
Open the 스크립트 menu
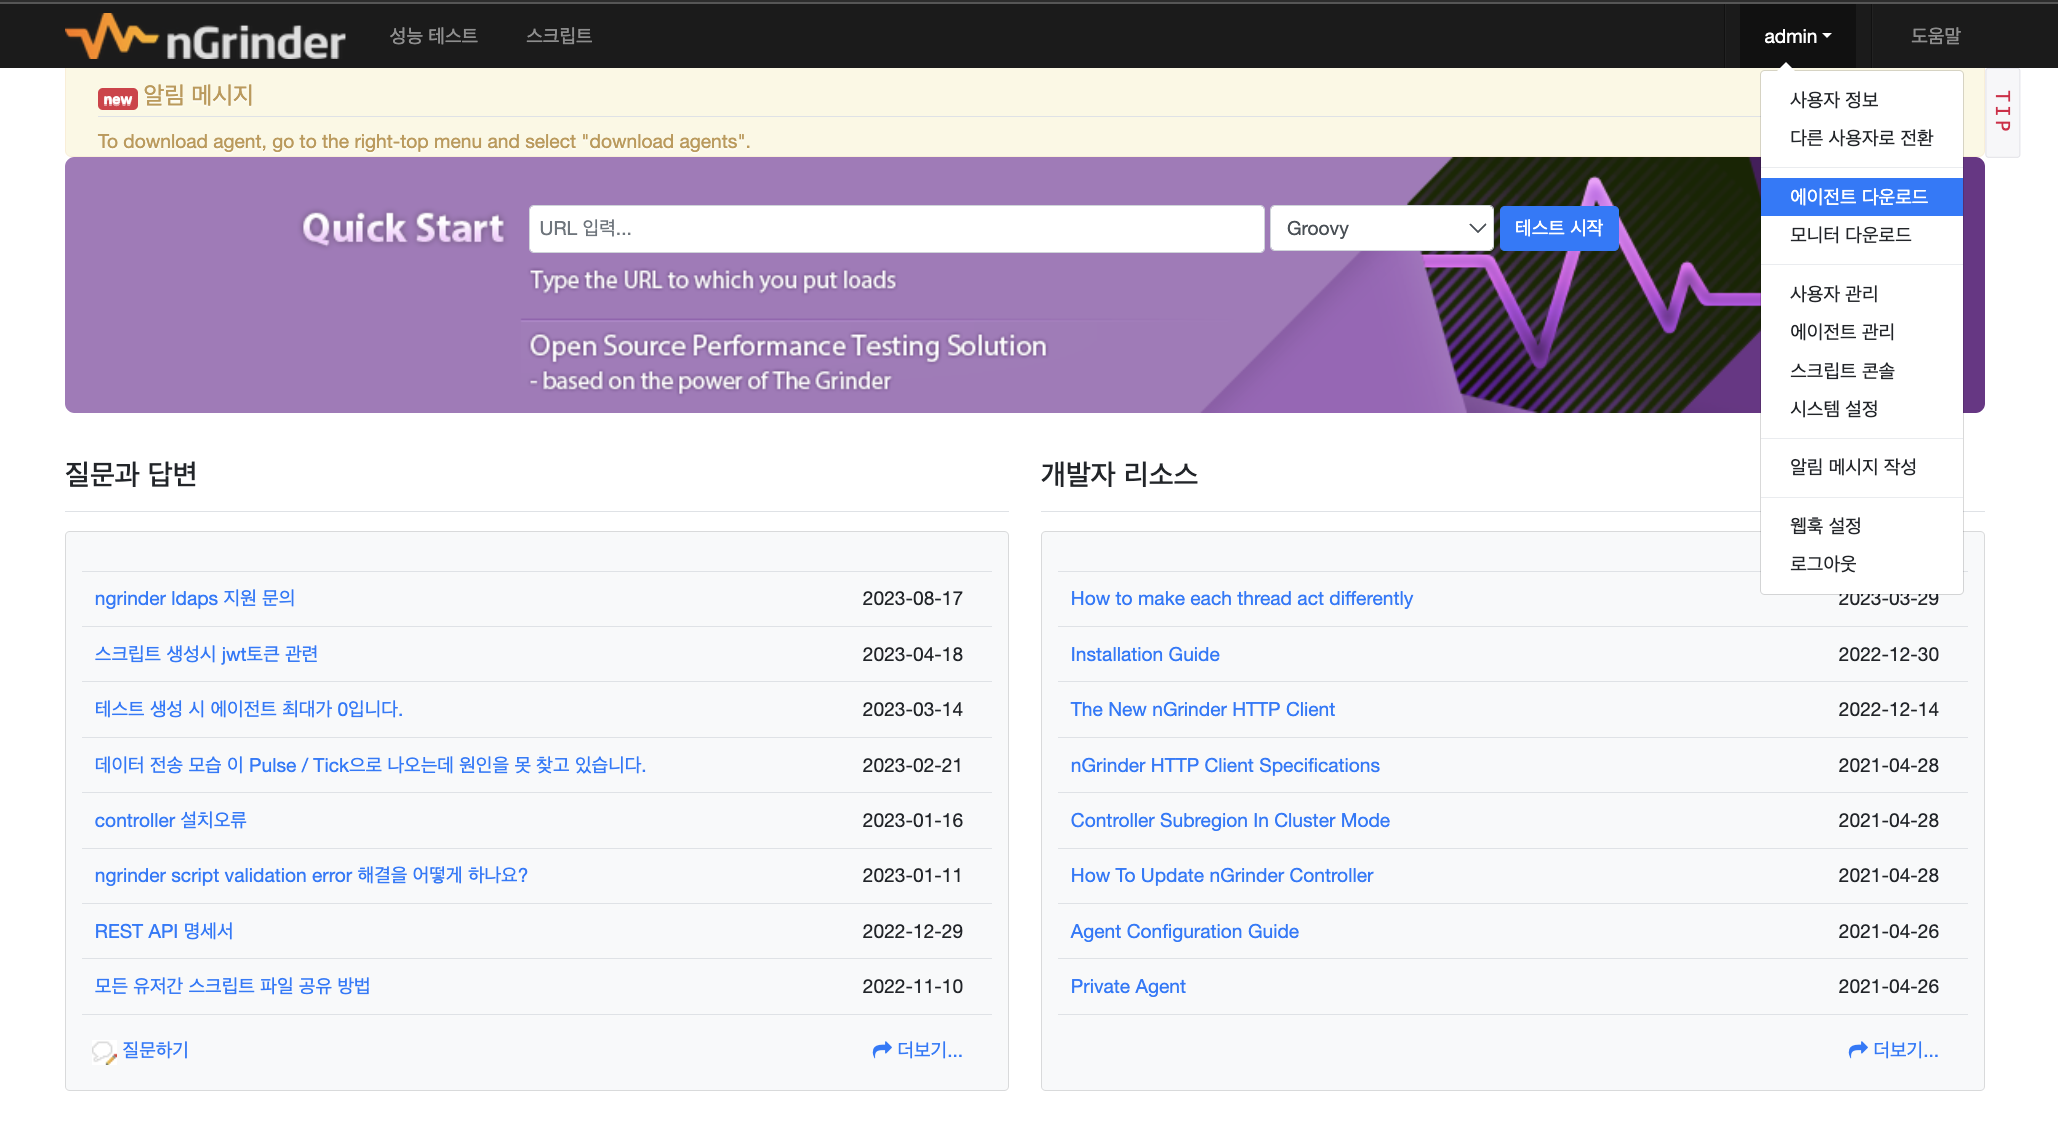pos(559,36)
